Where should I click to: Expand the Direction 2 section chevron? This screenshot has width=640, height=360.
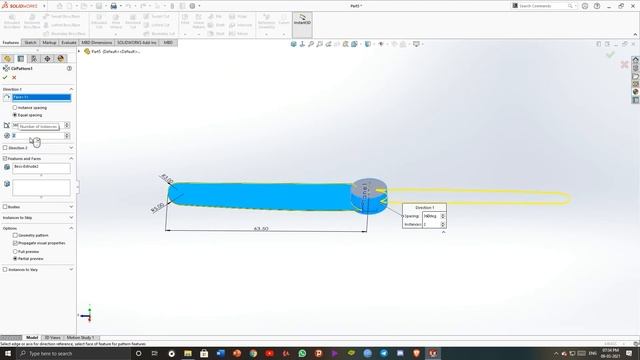click(x=71, y=148)
